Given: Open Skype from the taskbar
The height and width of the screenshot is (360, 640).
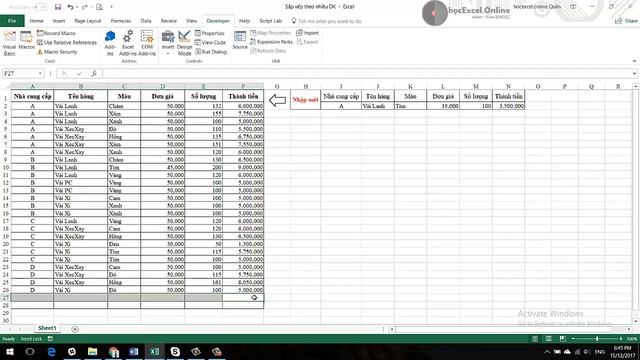Looking at the screenshot, I should click(x=175, y=351).
